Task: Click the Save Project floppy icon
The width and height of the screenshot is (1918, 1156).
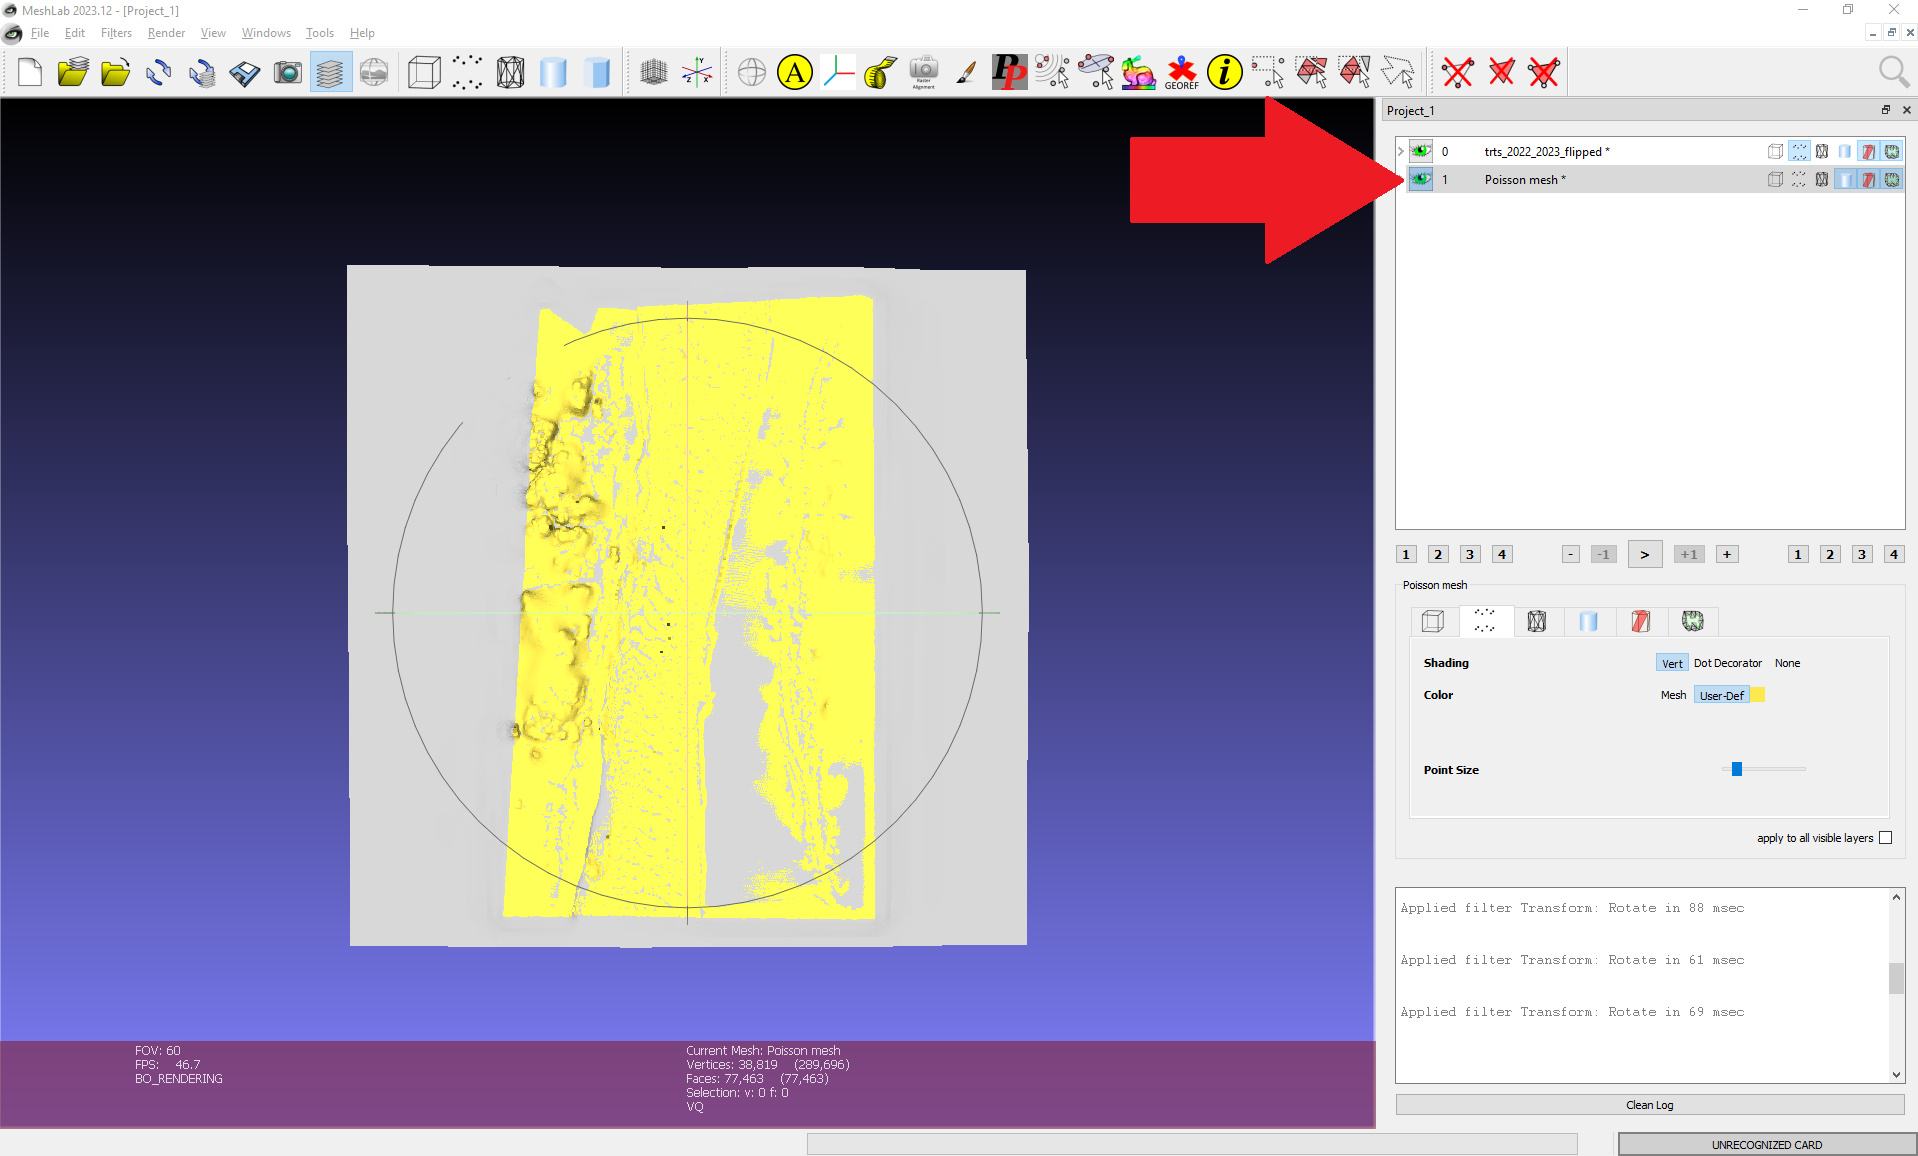Action: point(245,72)
